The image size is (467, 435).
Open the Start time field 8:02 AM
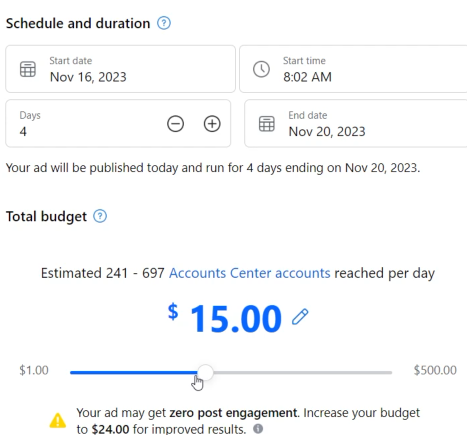(353, 69)
